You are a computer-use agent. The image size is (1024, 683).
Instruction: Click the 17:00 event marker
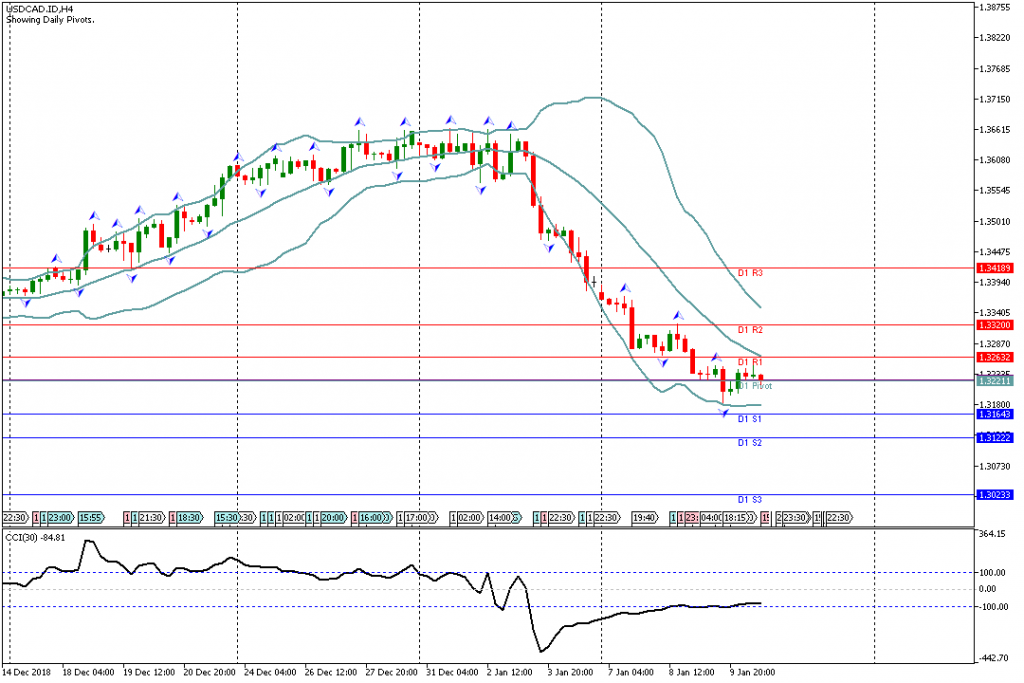pyautogui.click(x=418, y=518)
